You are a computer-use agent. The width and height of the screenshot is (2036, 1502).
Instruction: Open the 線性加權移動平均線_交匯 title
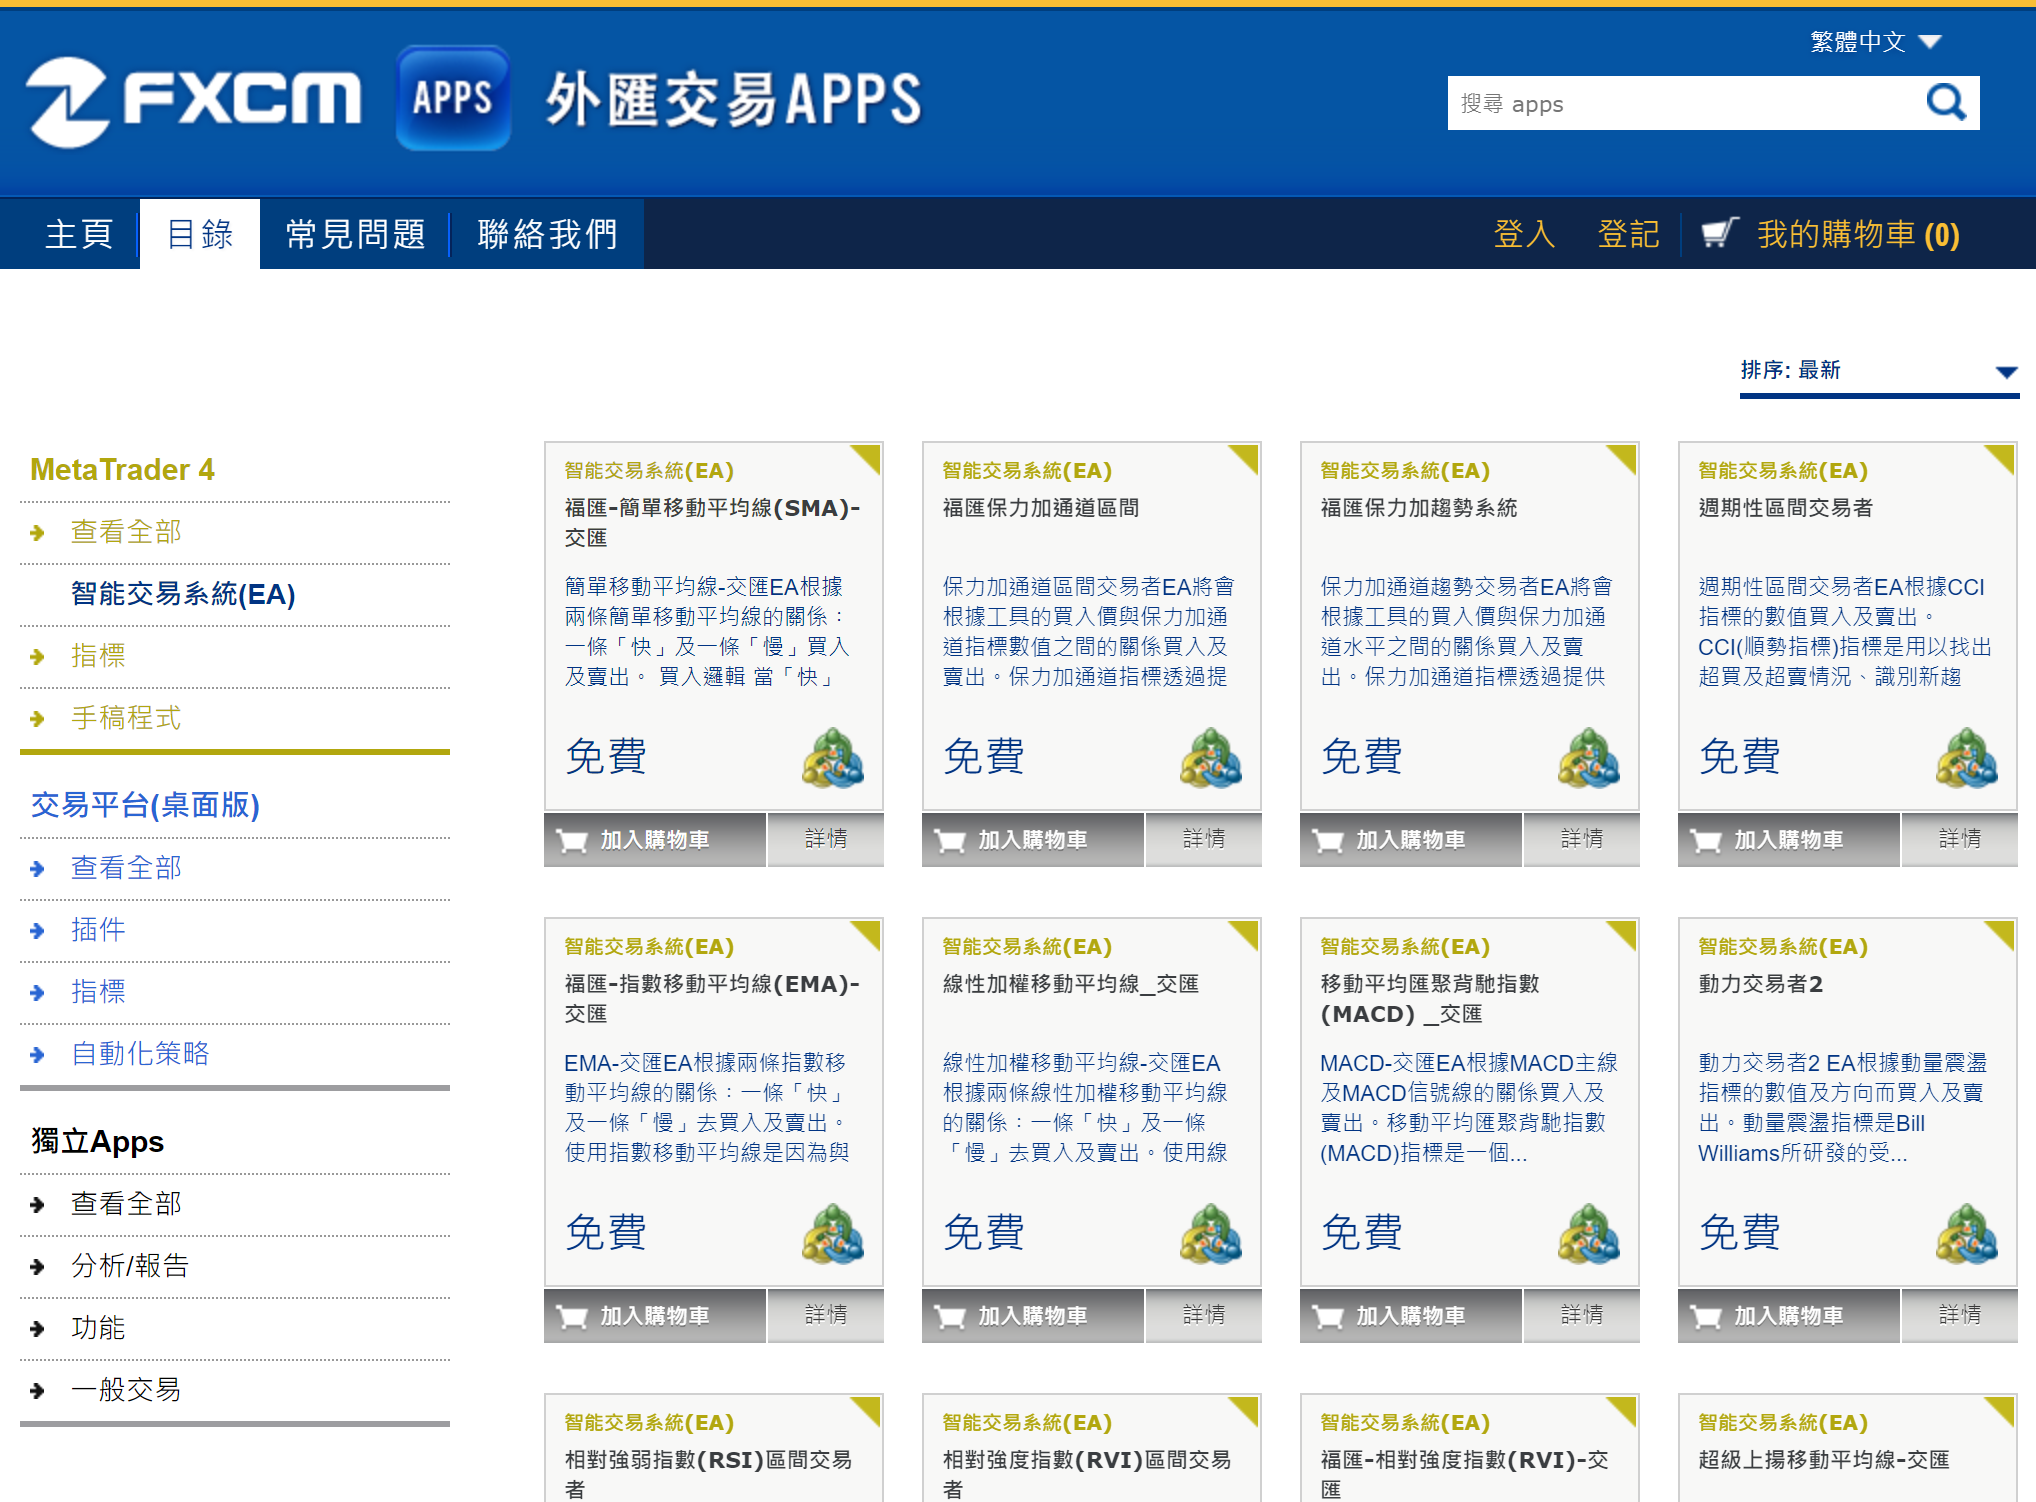pyautogui.click(x=1070, y=984)
